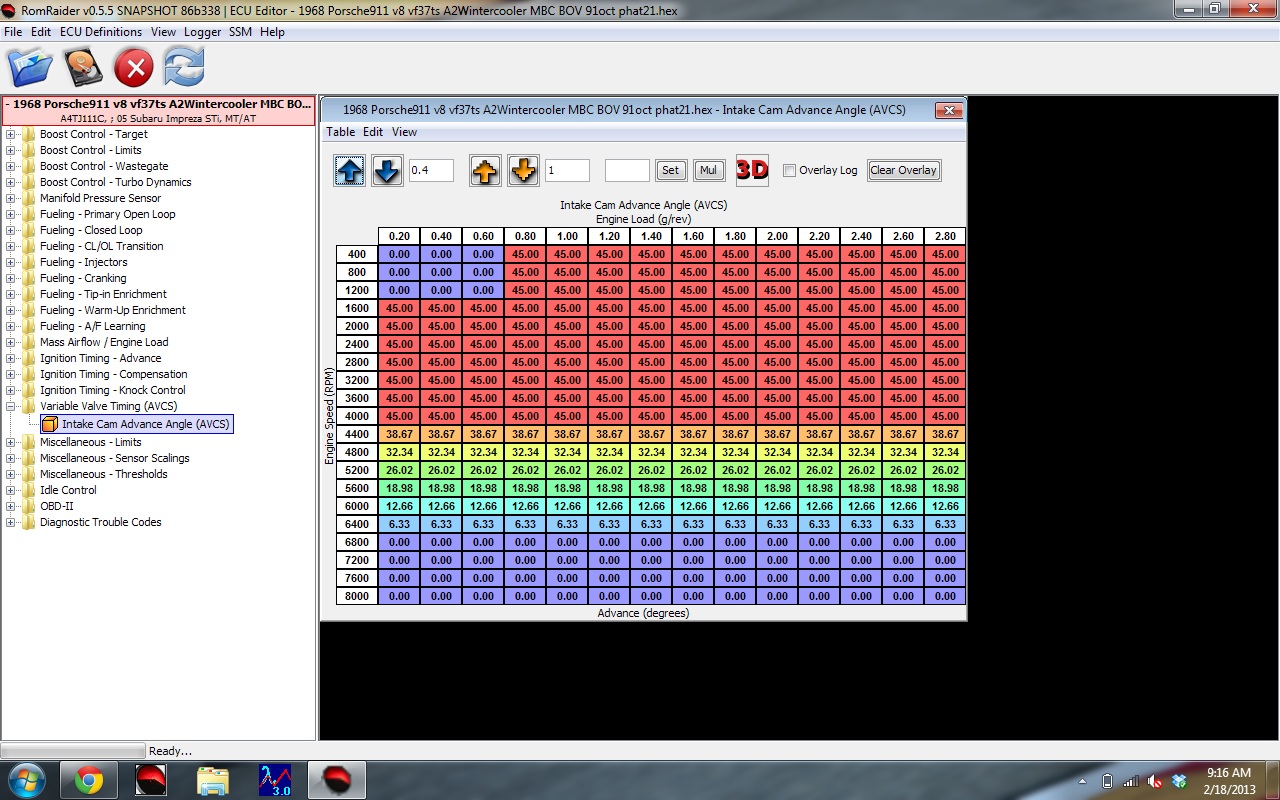Click orange up arrow coarse increment
Screen dimensions: 1280x800
(485, 170)
